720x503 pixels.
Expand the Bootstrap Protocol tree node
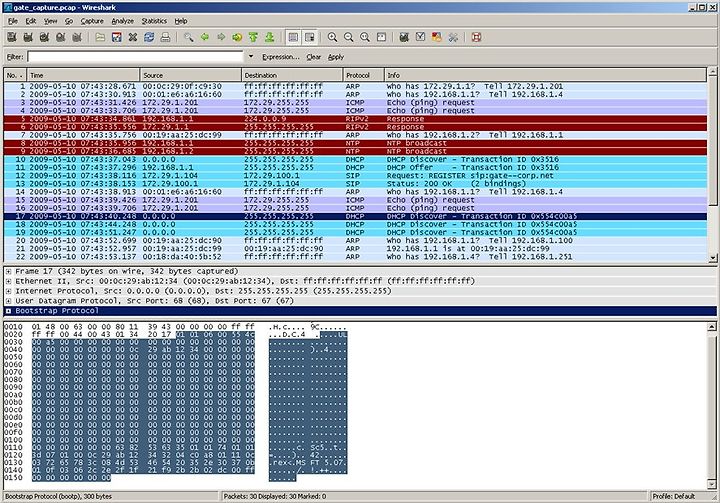(x=8, y=311)
